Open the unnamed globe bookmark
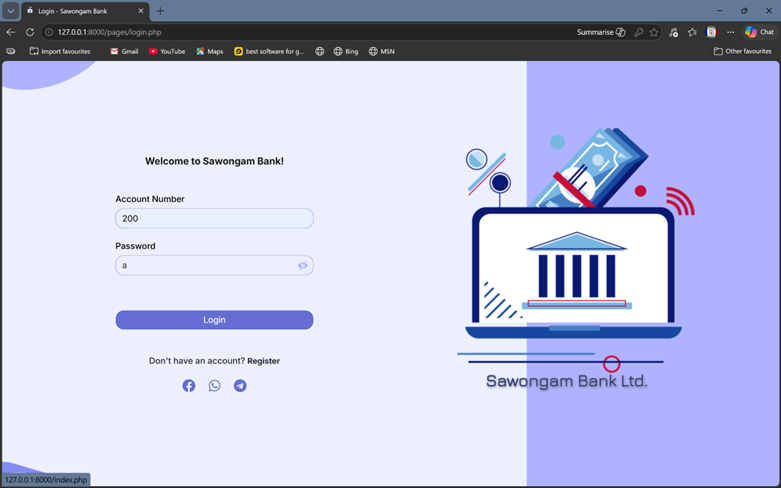Viewport: 781px width, 488px height. click(320, 51)
